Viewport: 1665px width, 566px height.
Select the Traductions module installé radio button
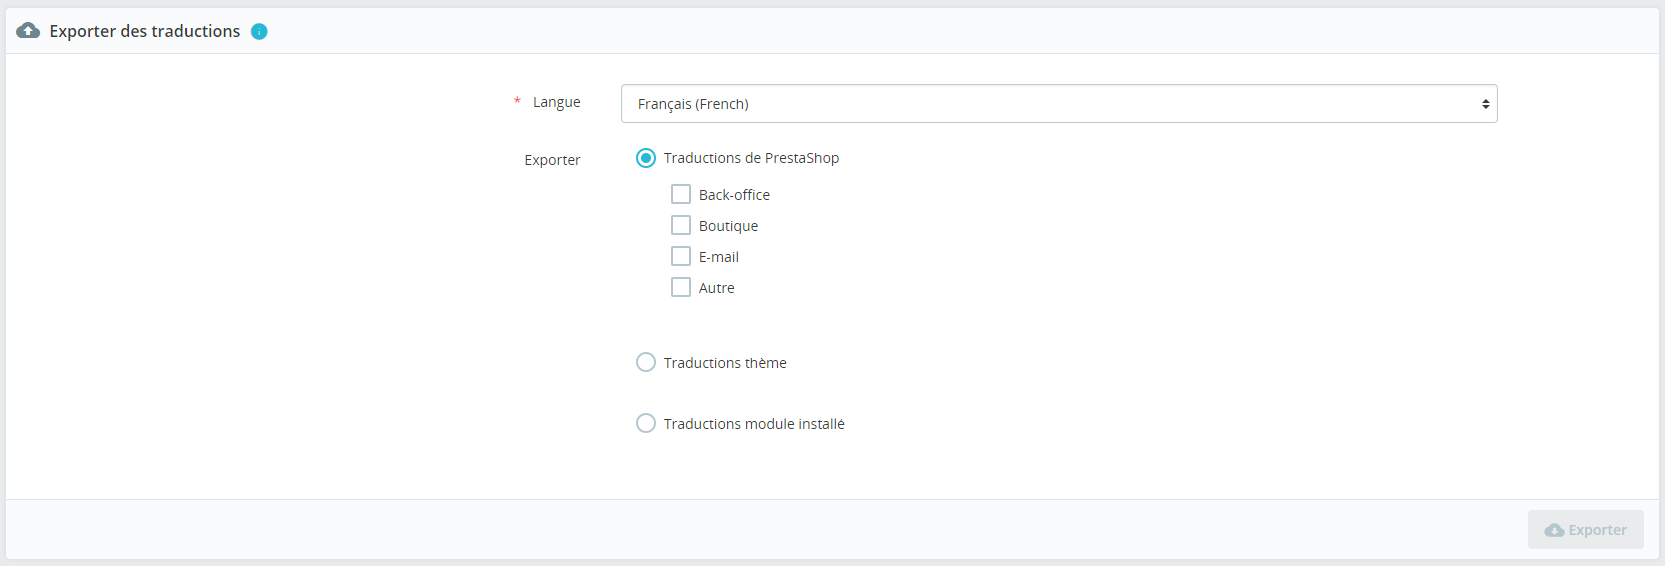click(646, 423)
